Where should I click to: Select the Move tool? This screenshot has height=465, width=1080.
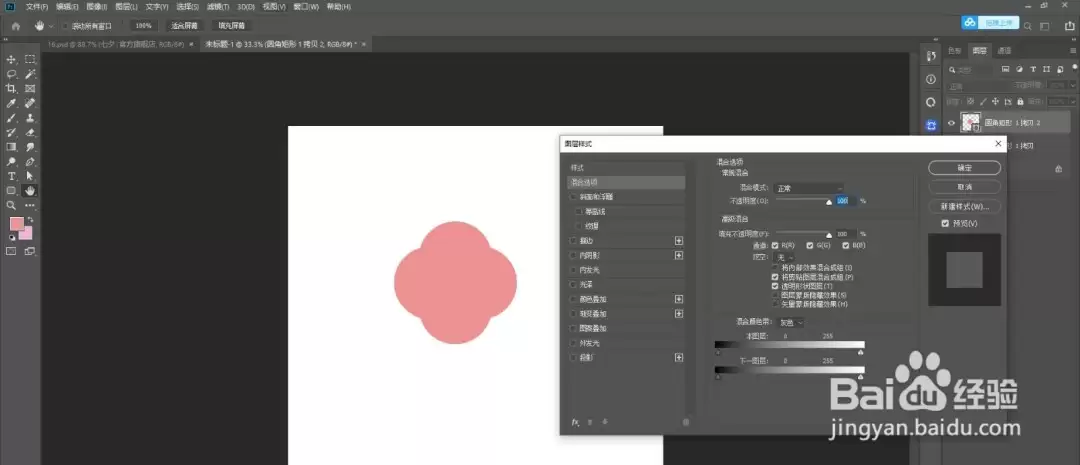tap(12, 59)
